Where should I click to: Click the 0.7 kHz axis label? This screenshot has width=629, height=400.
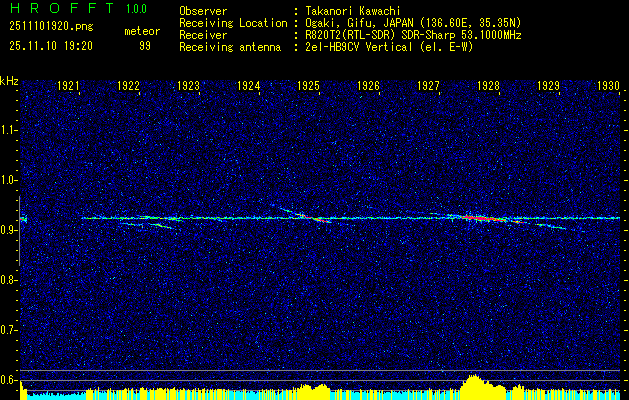(x=7, y=330)
